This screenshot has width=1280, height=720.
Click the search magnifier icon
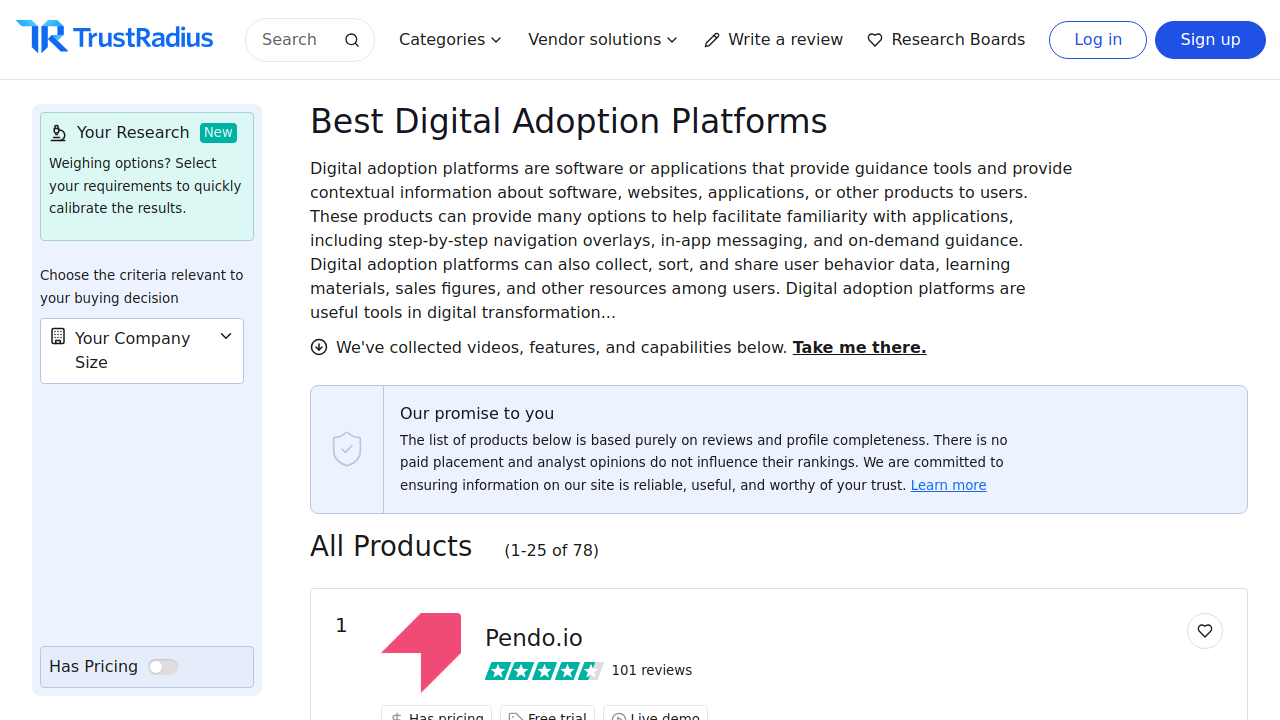(x=352, y=40)
